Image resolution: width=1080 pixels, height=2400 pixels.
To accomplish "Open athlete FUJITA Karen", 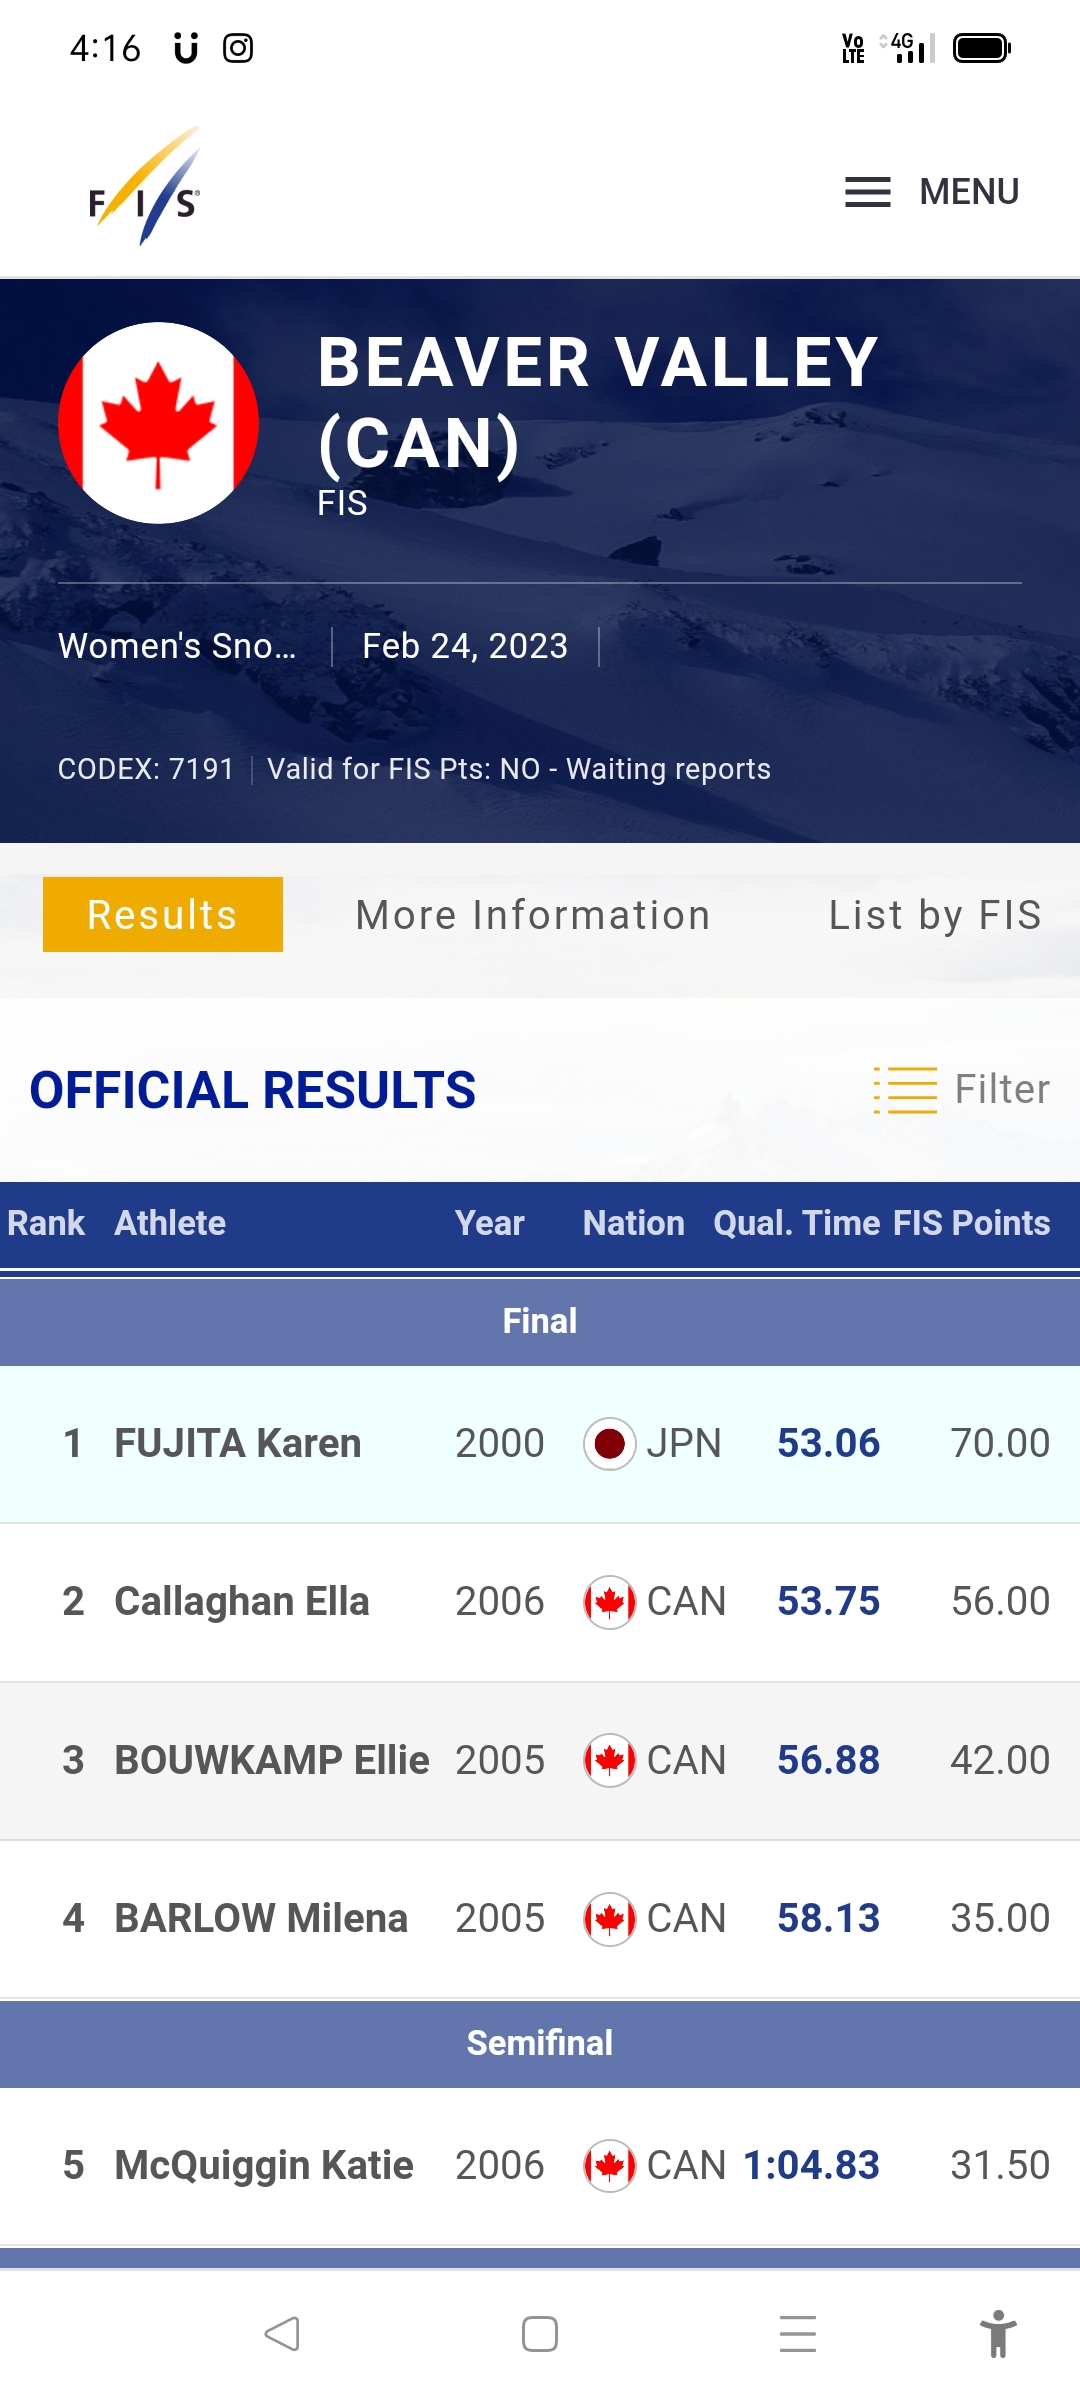I will (x=238, y=1444).
